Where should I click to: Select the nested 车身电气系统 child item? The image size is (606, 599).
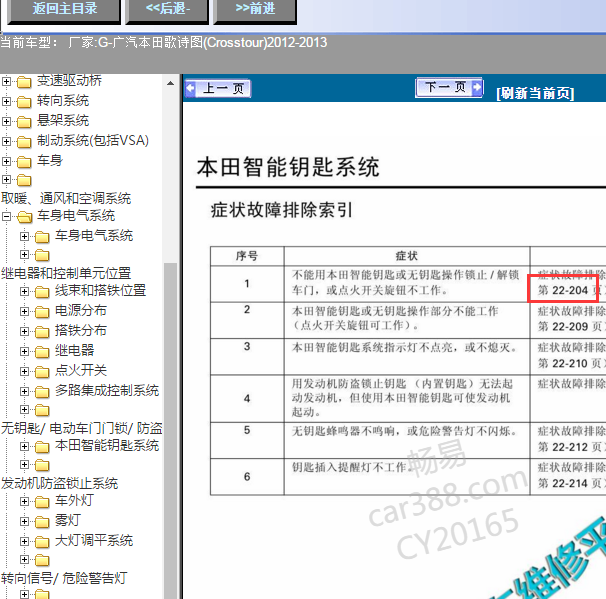tap(94, 235)
